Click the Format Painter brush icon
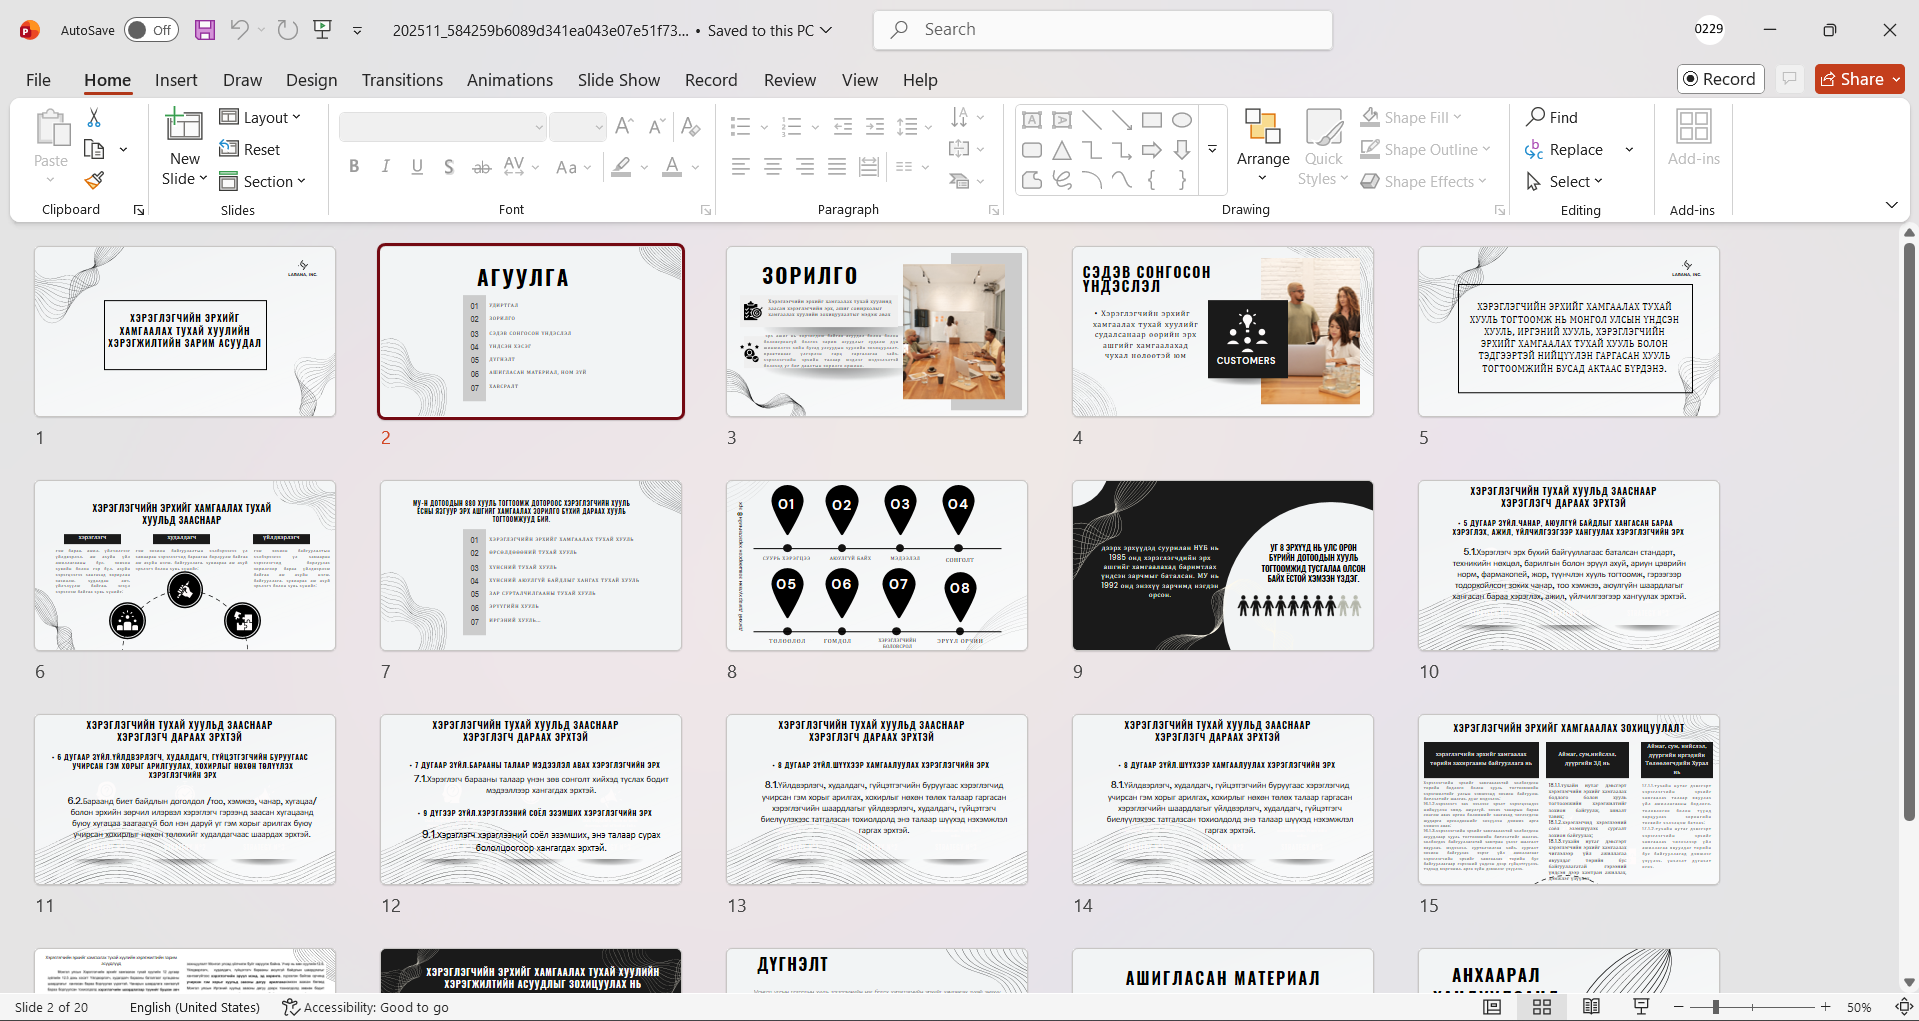This screenshot has width=1919, height=1021. point(94,181)
